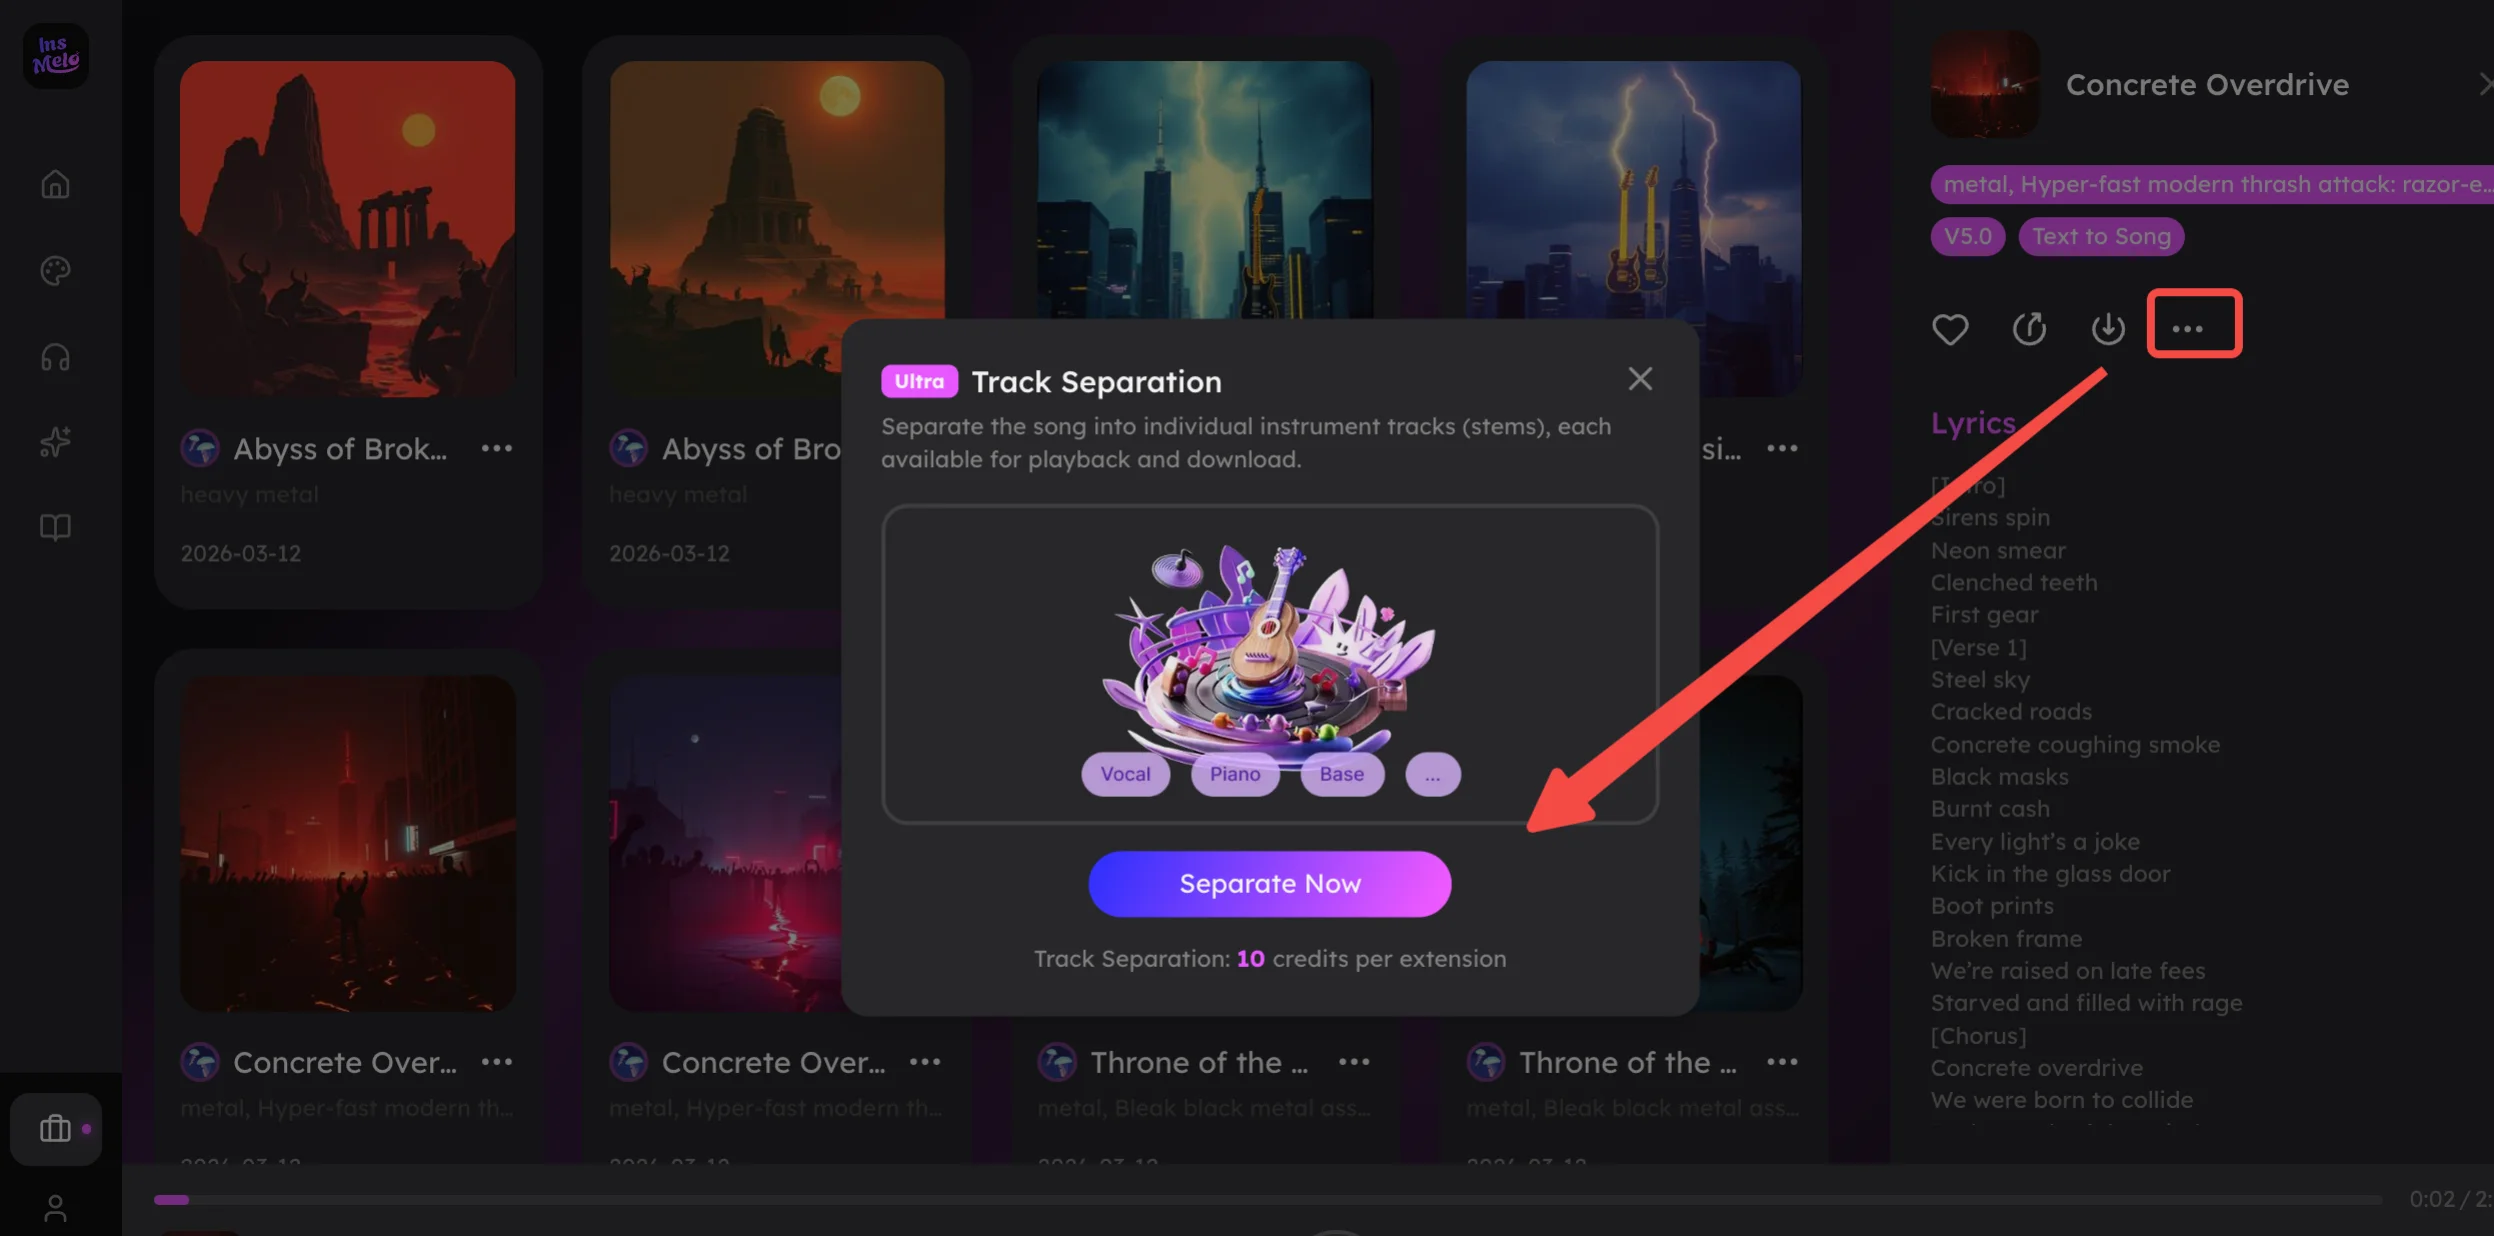2494x1236 pixels.
Task: Close the Track Separation dialog
Action: 1639,379
